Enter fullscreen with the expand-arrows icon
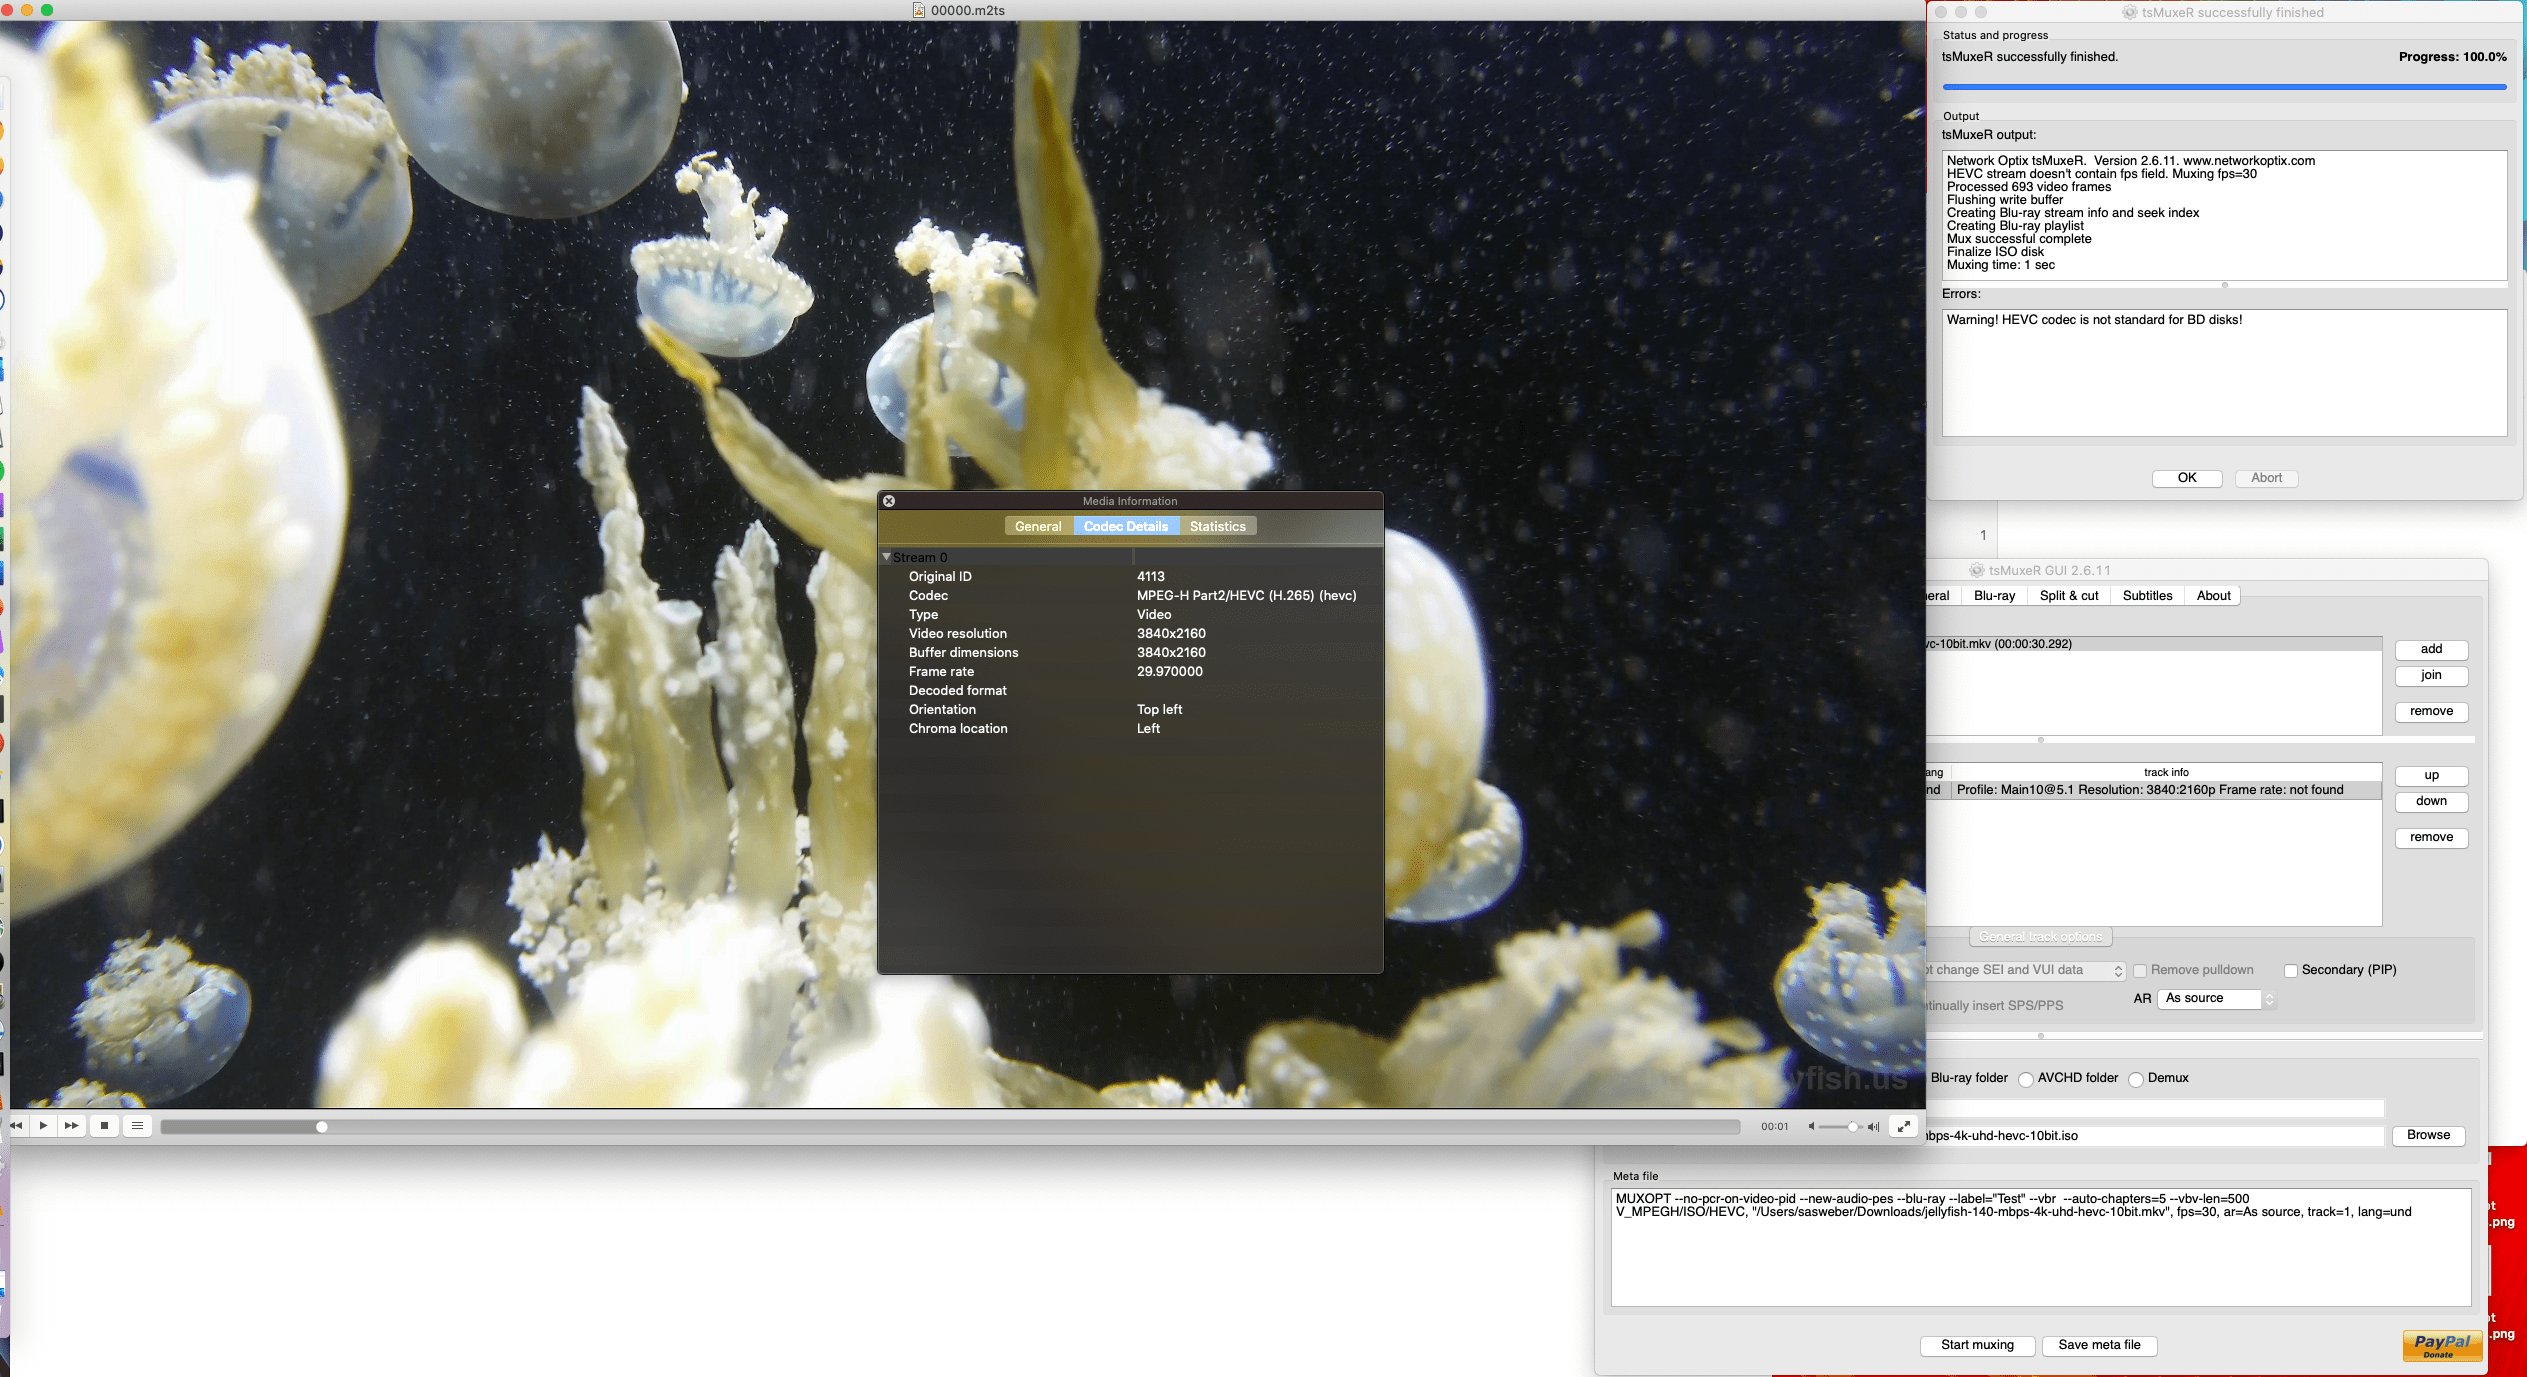This screenshot has height=1377, width=2527. click(1904, 1126)
